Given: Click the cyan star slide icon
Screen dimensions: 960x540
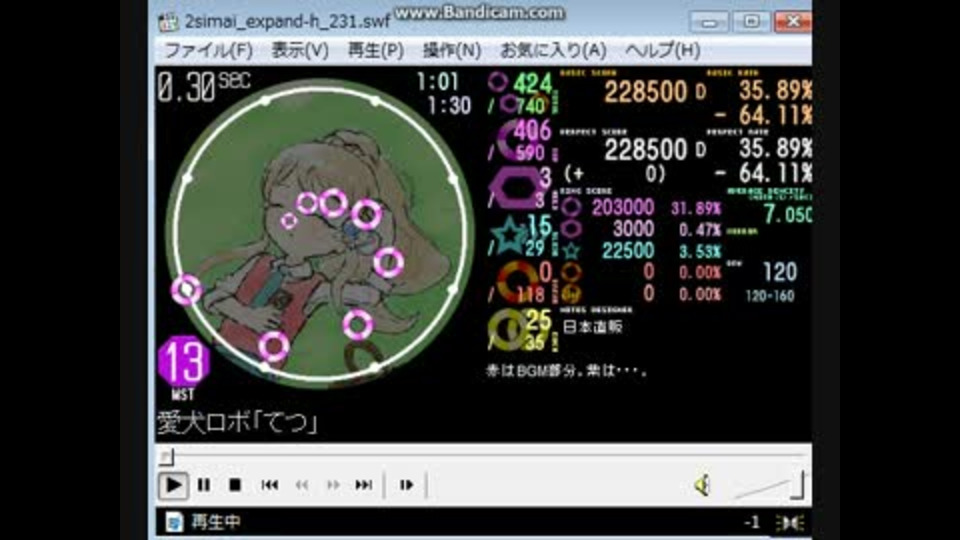Looking at the screenshot, I should (x=510, y=236).
